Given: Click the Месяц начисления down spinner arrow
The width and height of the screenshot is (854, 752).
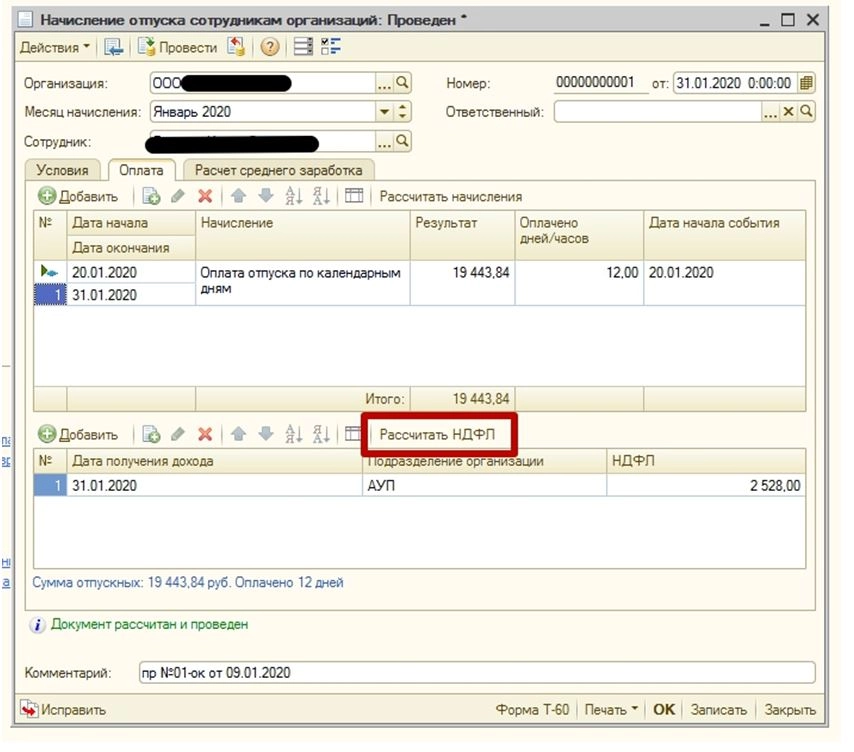Looking at the screenshot, I should 402,117.
